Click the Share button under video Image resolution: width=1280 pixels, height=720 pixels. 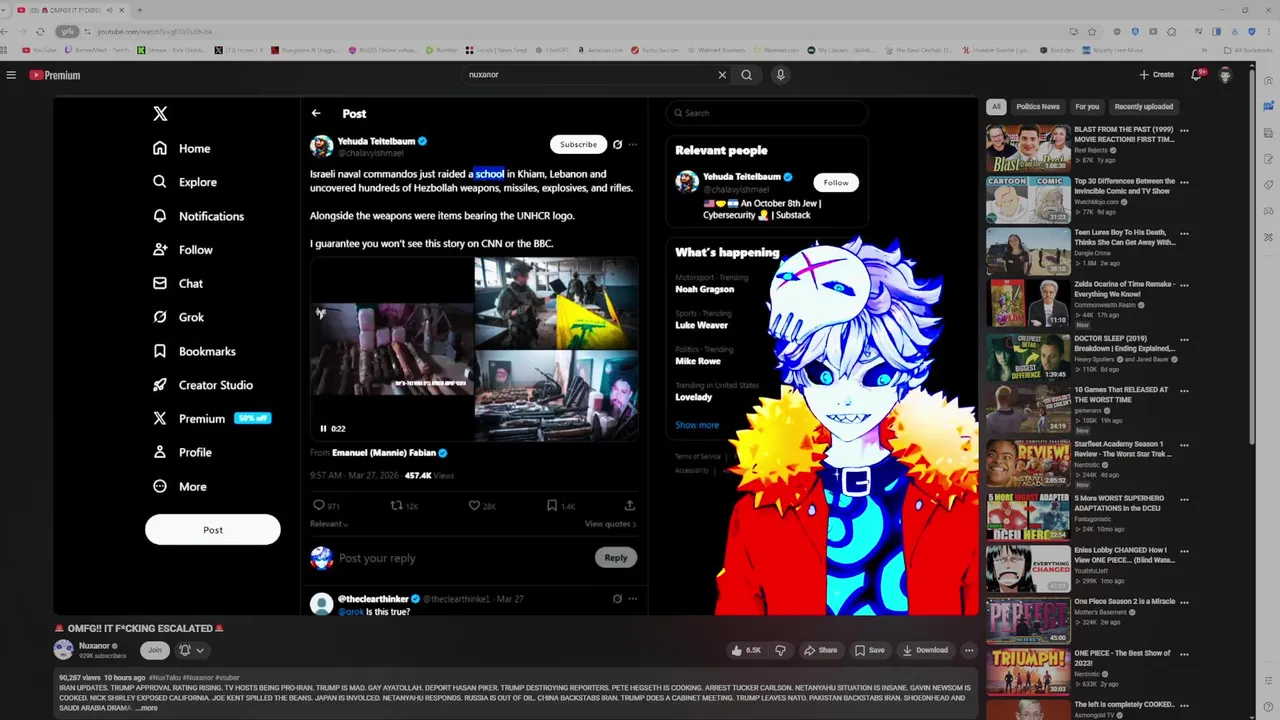click(x=820, y=650)
